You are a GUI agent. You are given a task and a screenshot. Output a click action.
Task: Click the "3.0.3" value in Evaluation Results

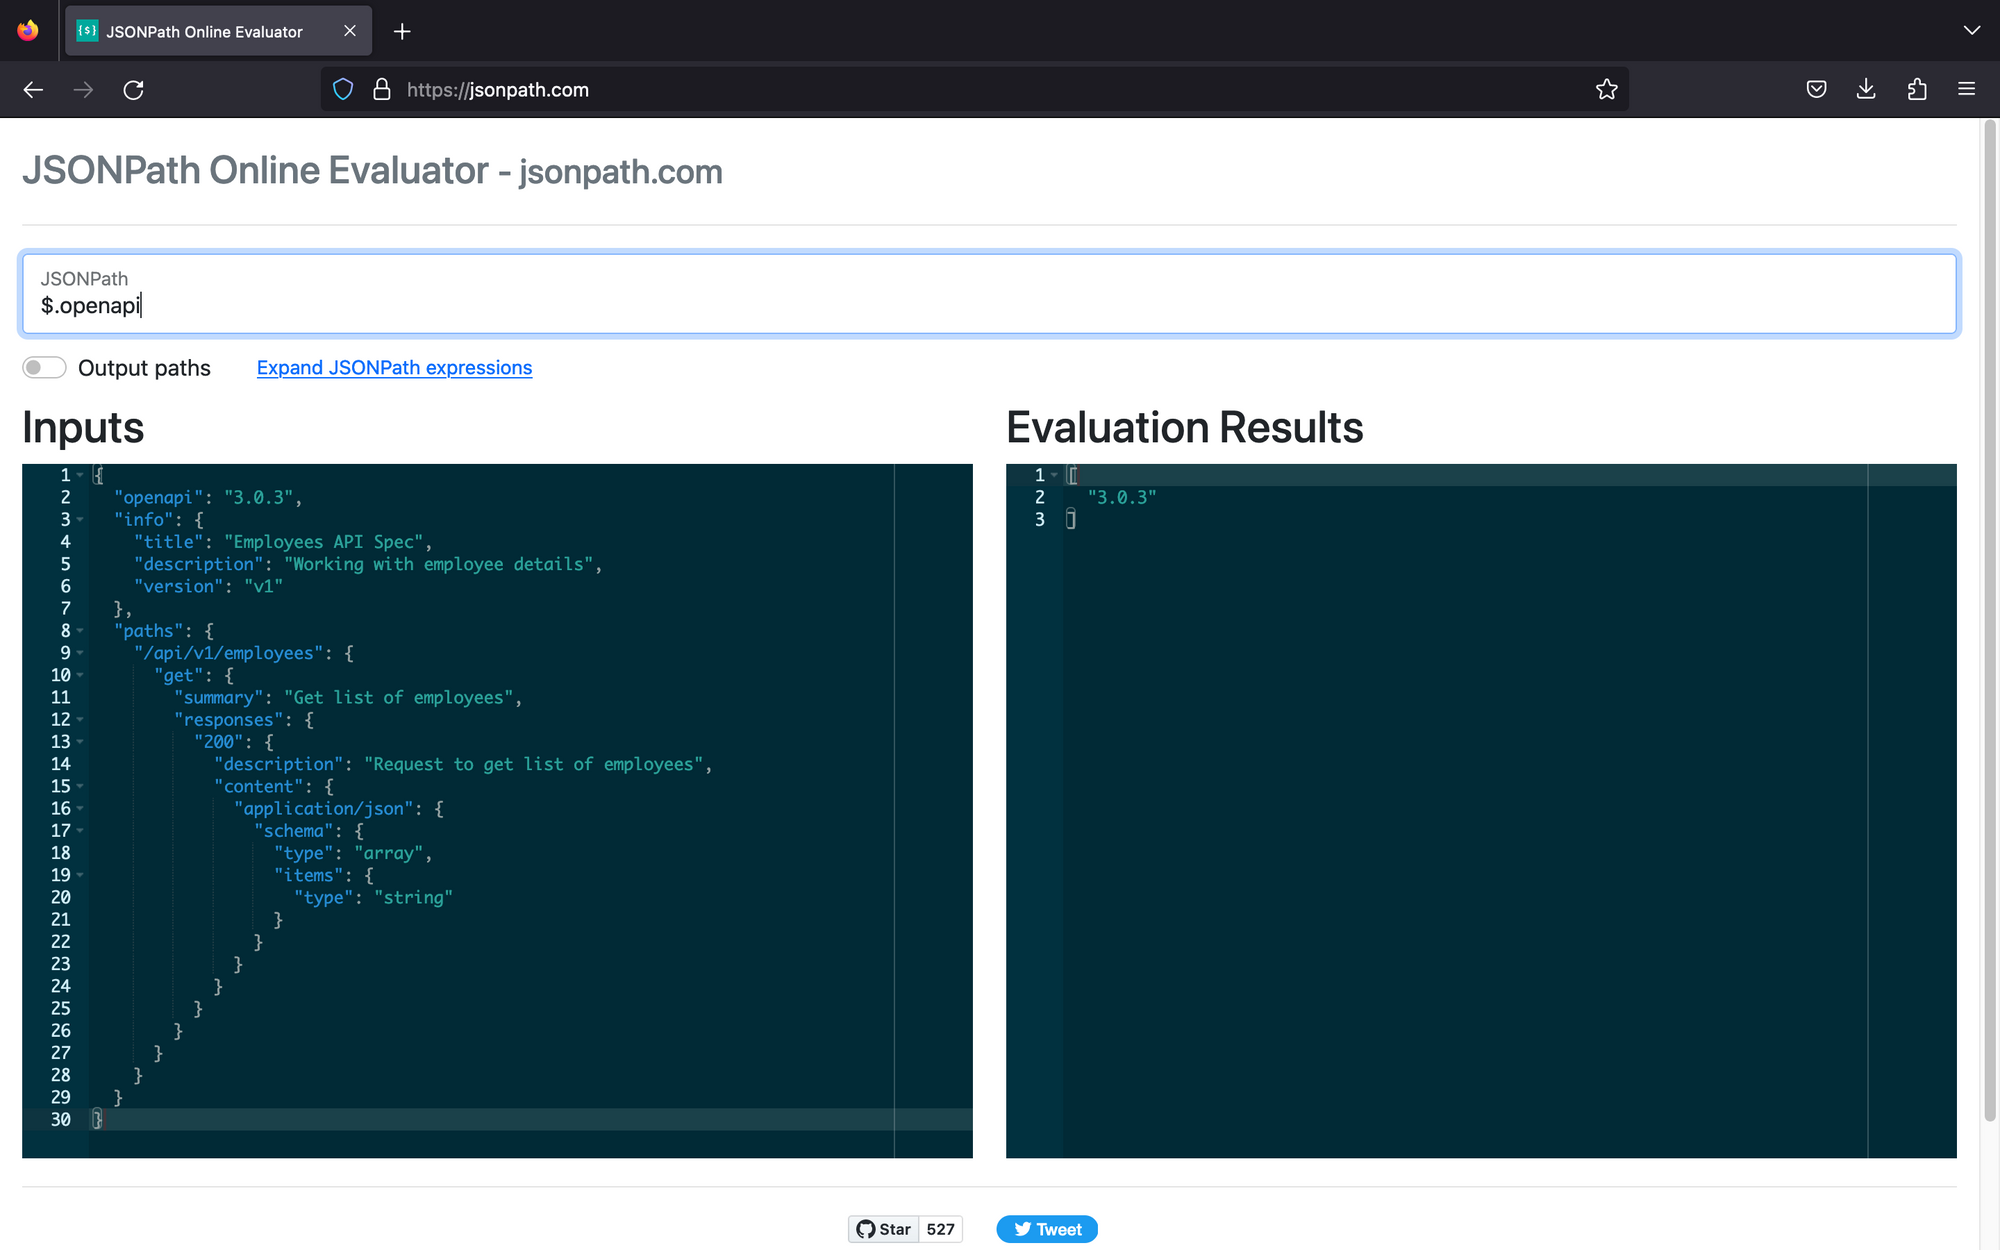(x=1122, y=498)
